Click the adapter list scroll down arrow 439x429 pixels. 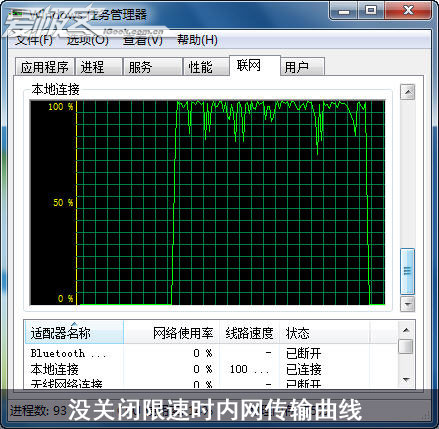pyautogui.click(x=406, y=380)
